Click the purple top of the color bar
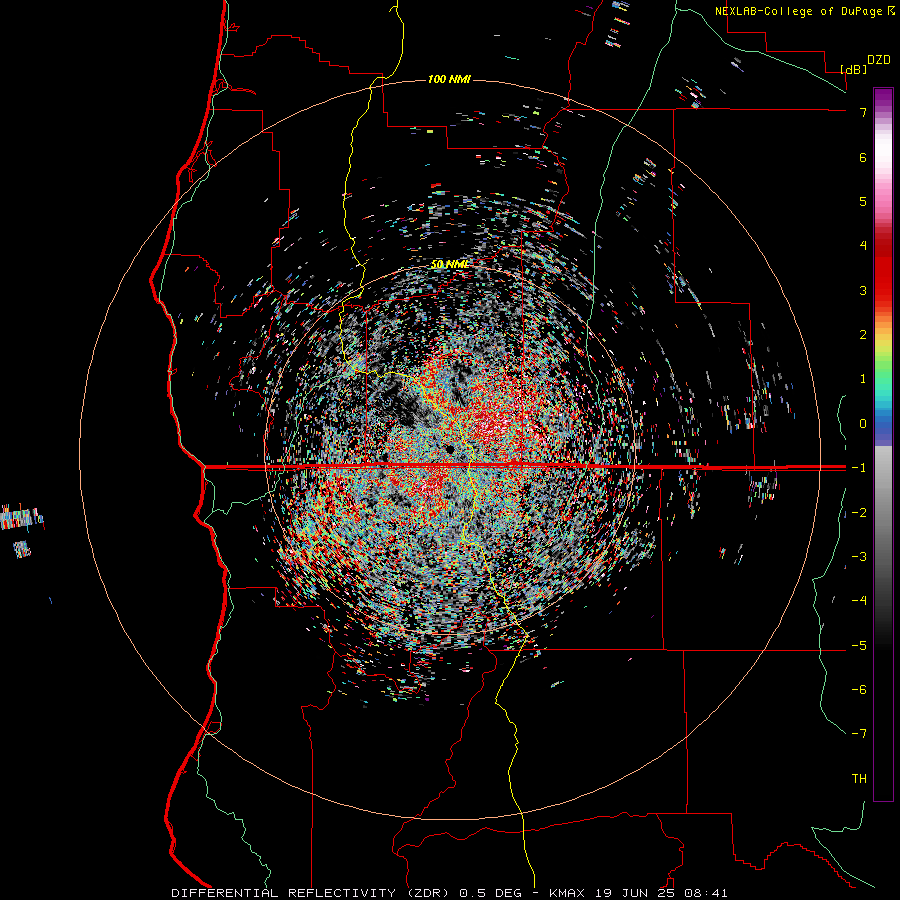Screen dimensions: 900x900 tap(883, 98)
